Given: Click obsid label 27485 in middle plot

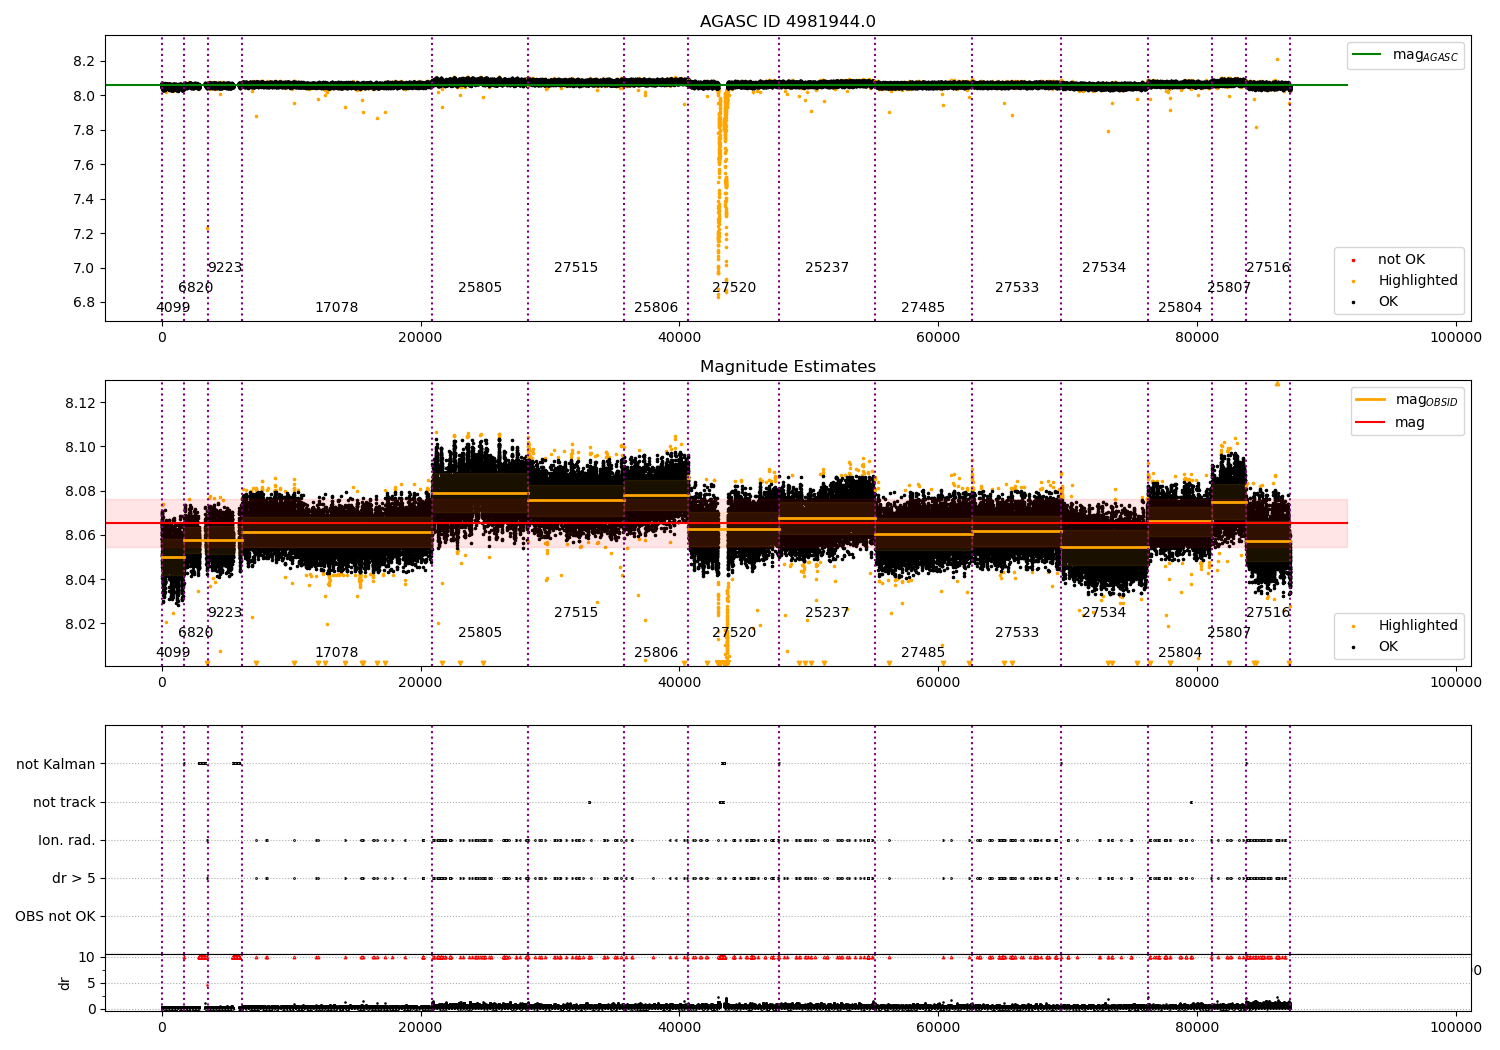Looking at the screenshot, I should click(923, 653).
